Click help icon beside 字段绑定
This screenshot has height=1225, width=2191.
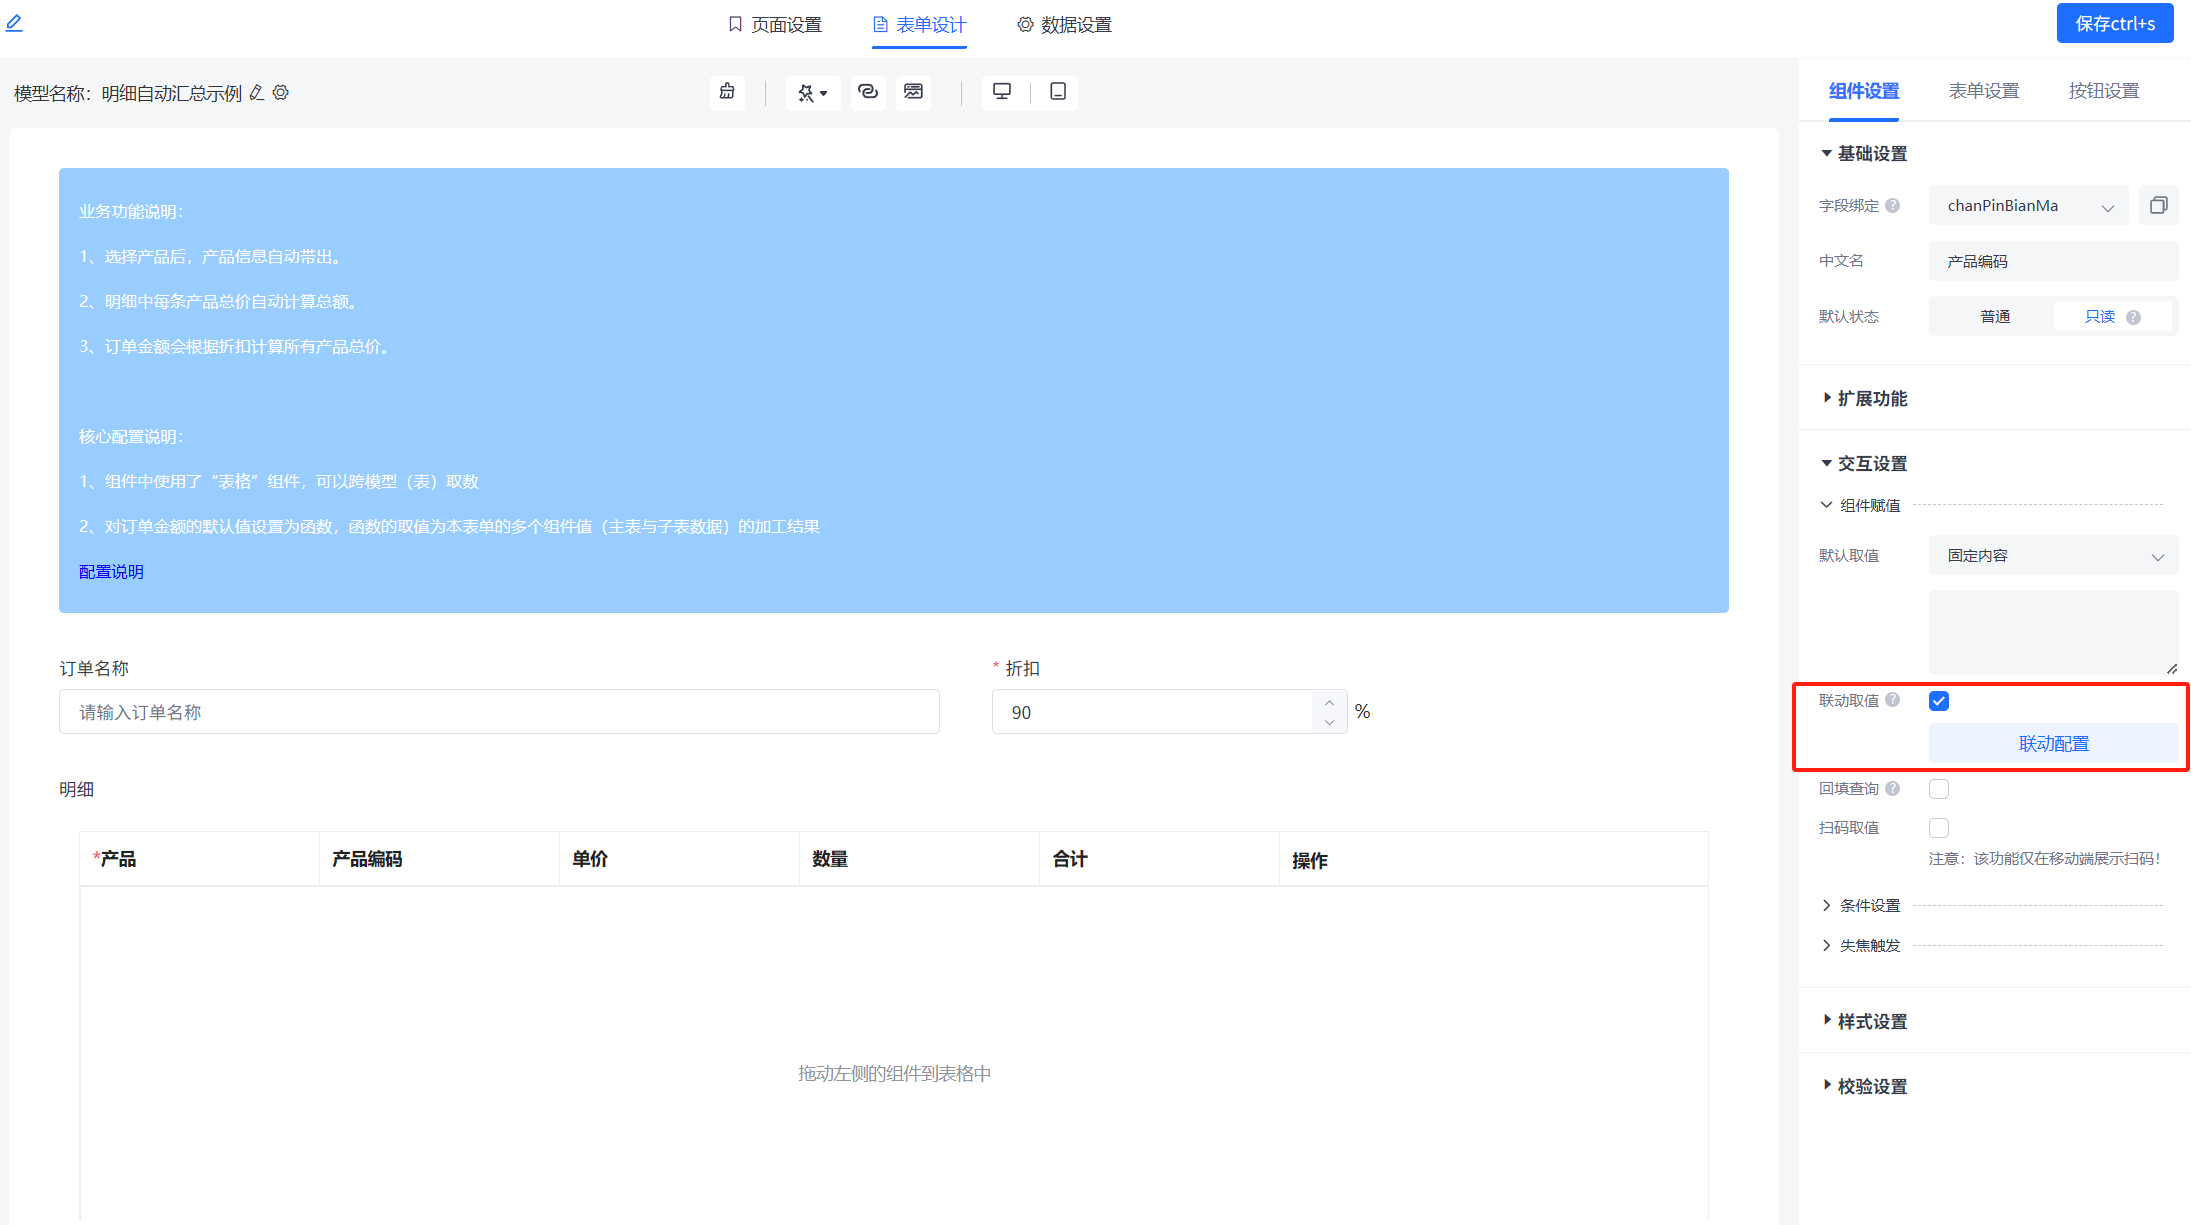pos(1892,206)
